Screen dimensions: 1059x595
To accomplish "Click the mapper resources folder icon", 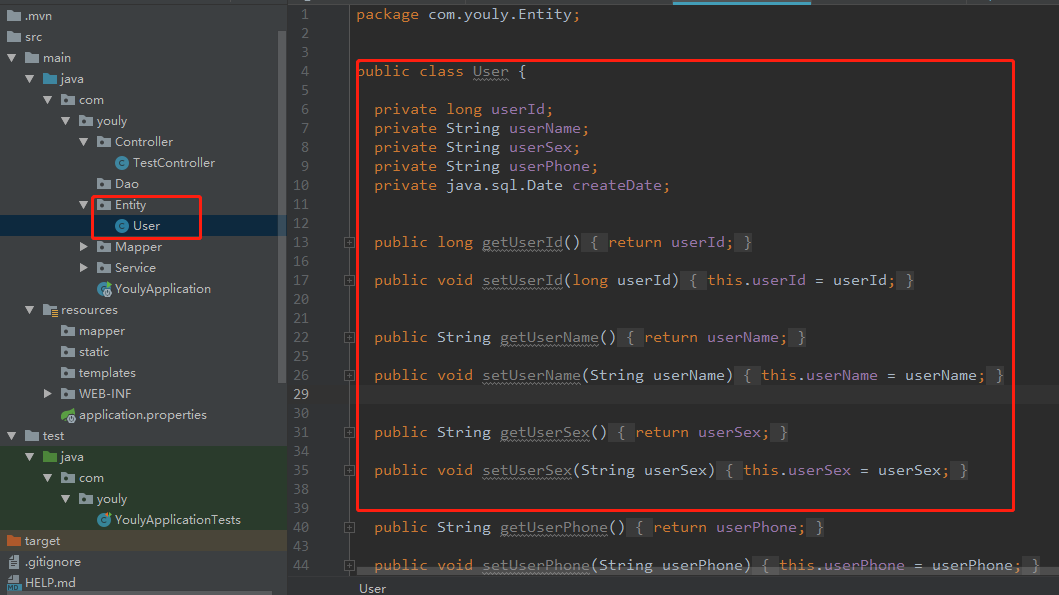I will point(68,331).
